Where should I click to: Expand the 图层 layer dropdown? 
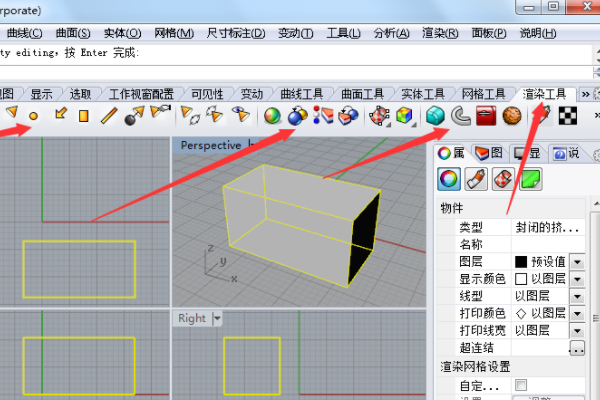point(577,261)
